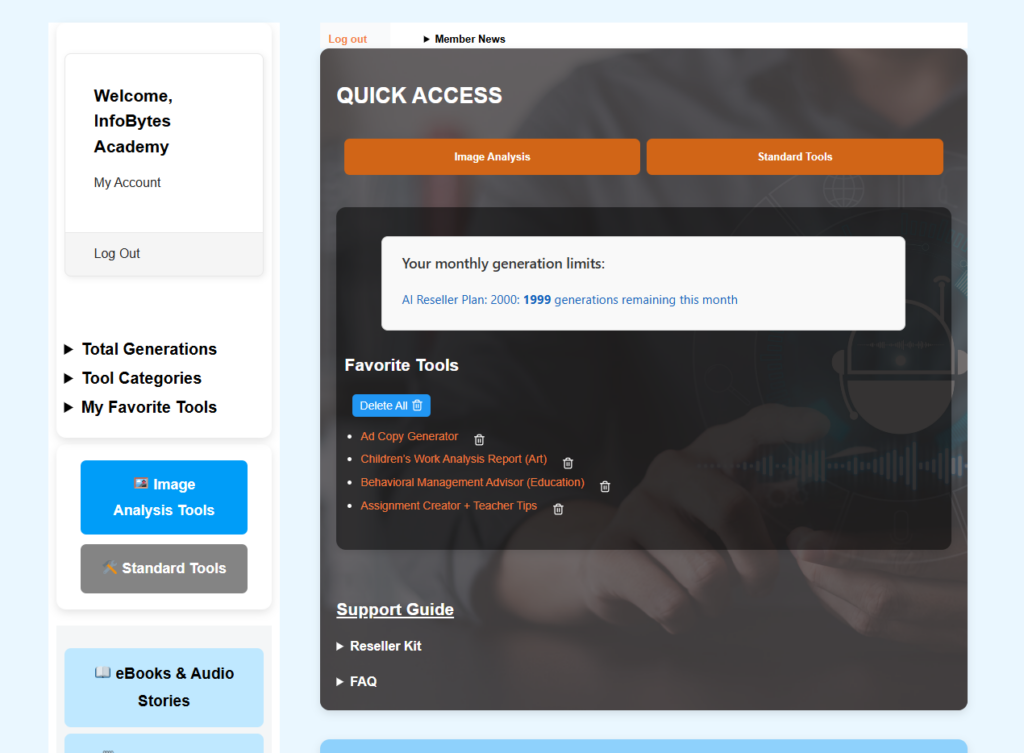Click the trash icon beside Ad Copy Generator
This screenshot has height=753, width=1024.
pos(478,439)
